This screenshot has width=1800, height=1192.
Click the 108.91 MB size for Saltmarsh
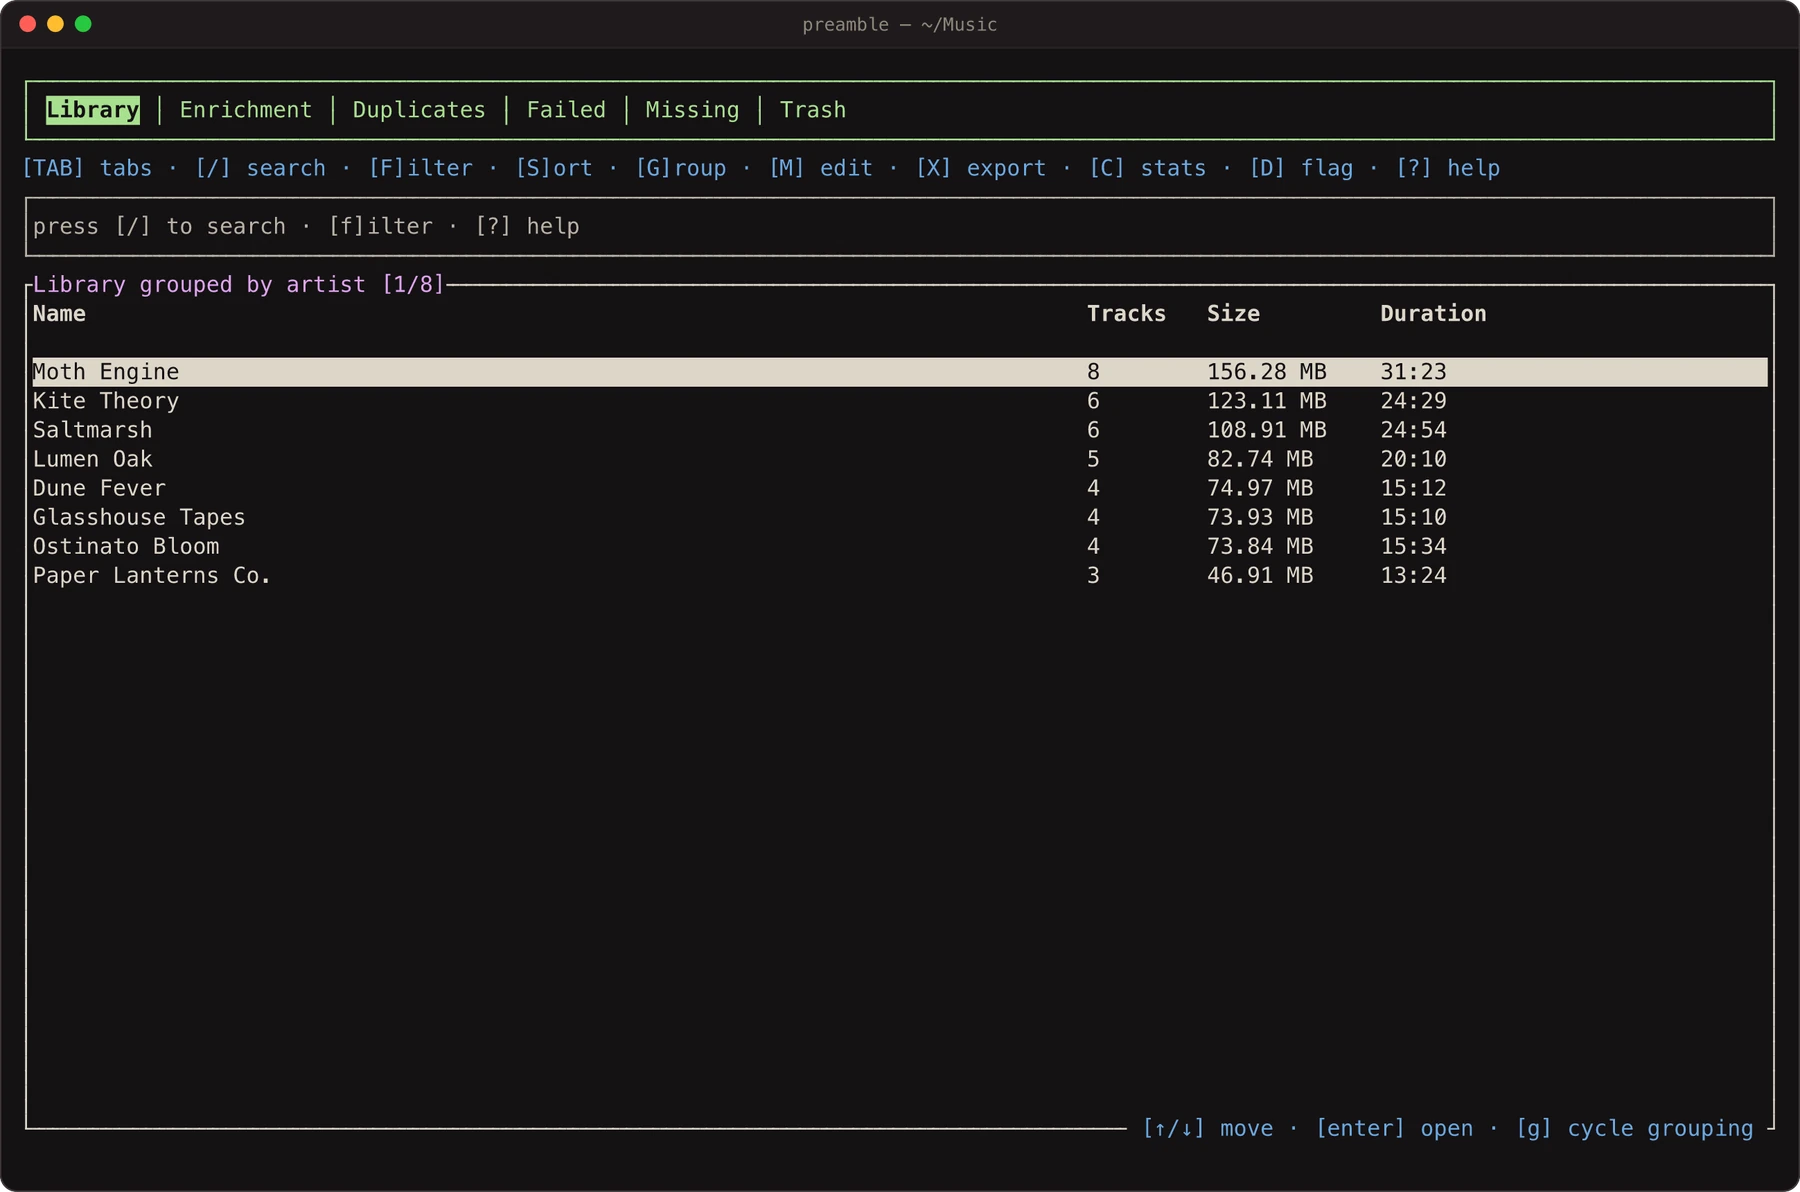(x=1267, y=430)
